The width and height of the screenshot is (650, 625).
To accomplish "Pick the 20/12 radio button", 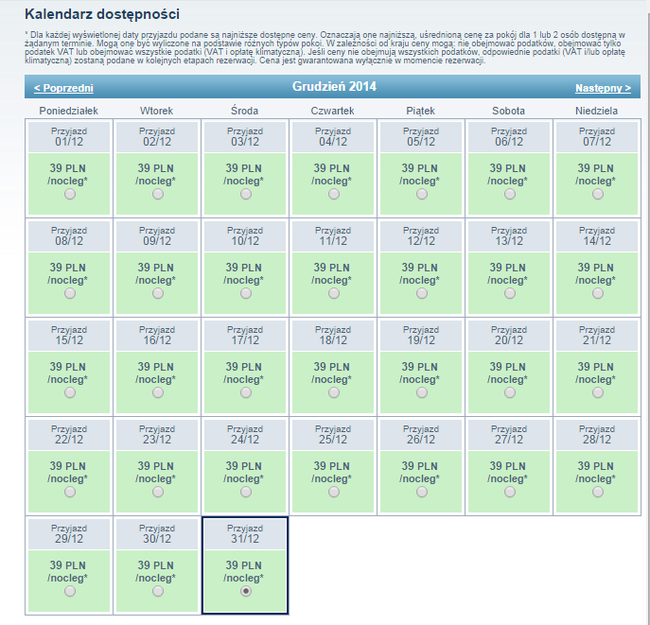I will coord(509,392).
